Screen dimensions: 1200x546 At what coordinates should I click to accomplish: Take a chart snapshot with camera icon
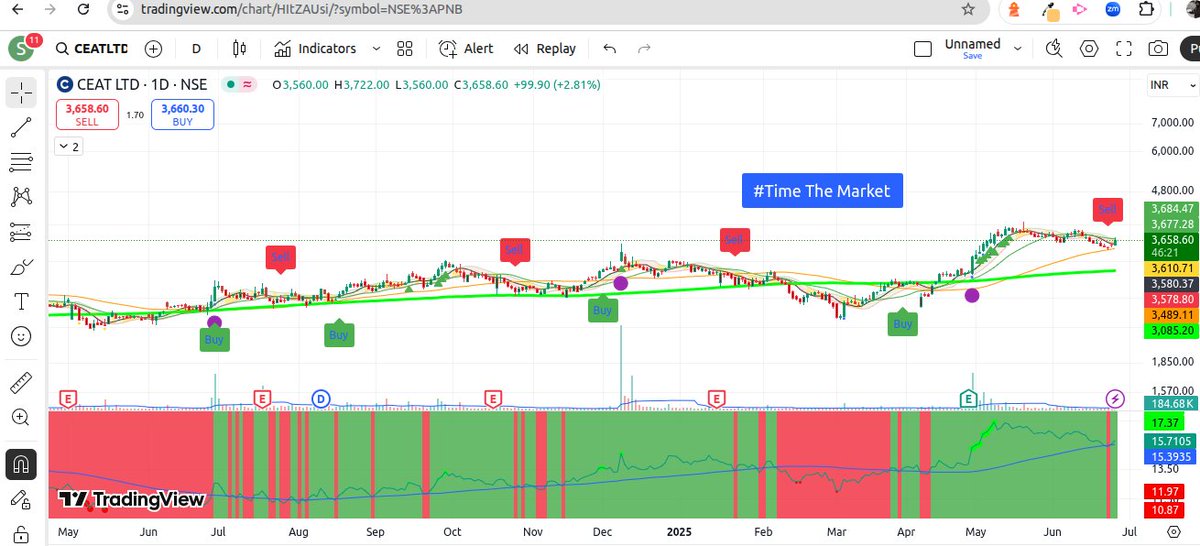tap(1158, 48)
